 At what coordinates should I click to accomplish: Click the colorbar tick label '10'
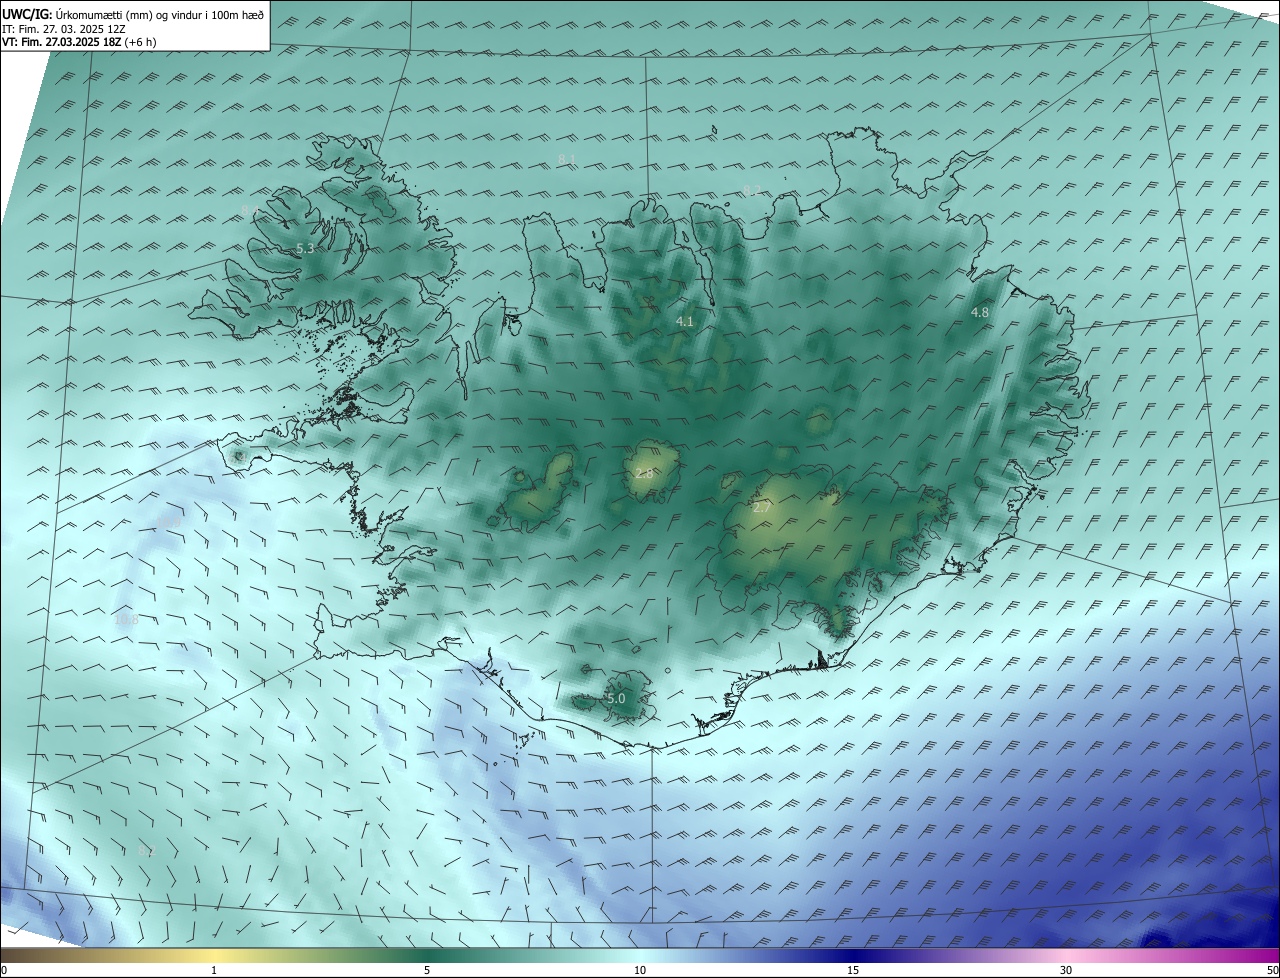(640, 970)
